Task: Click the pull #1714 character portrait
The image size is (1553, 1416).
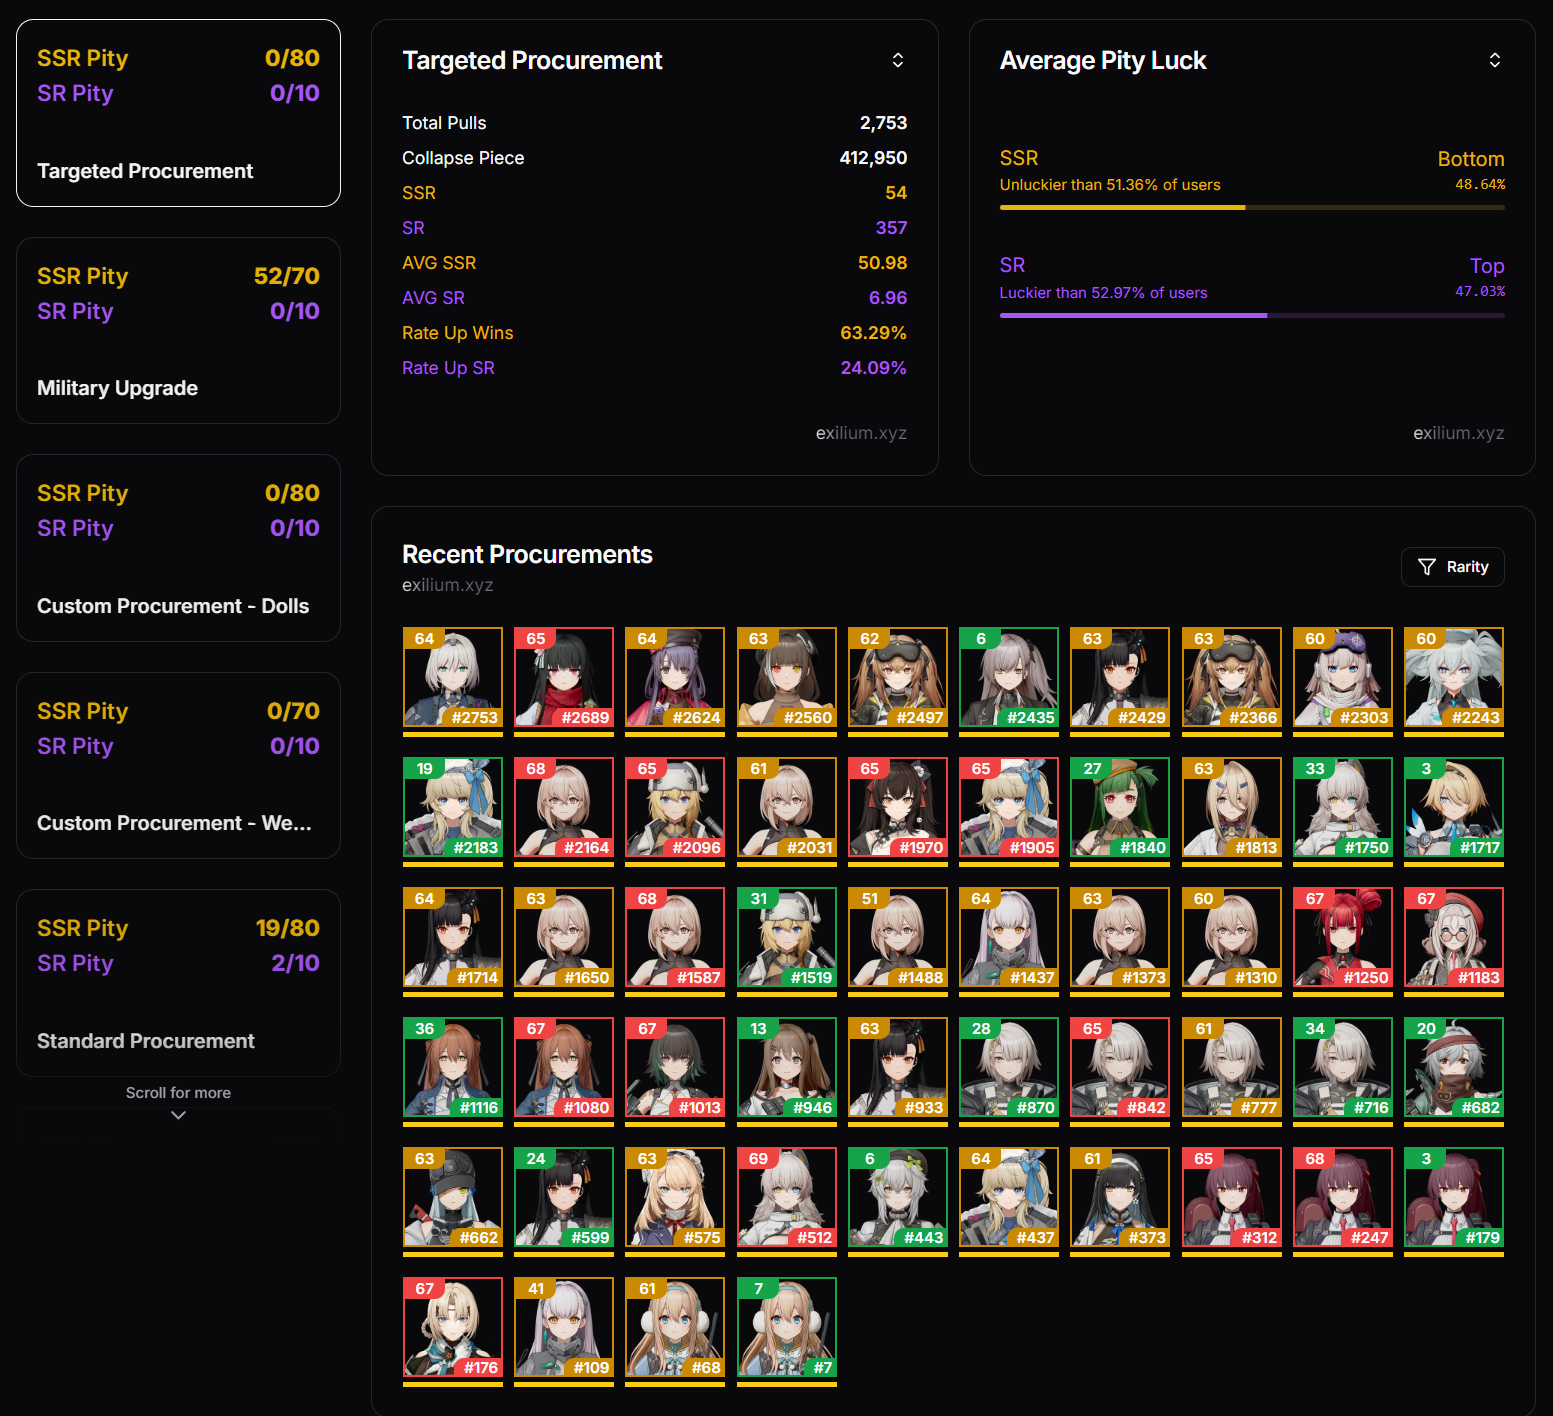Action: point(453,937)
